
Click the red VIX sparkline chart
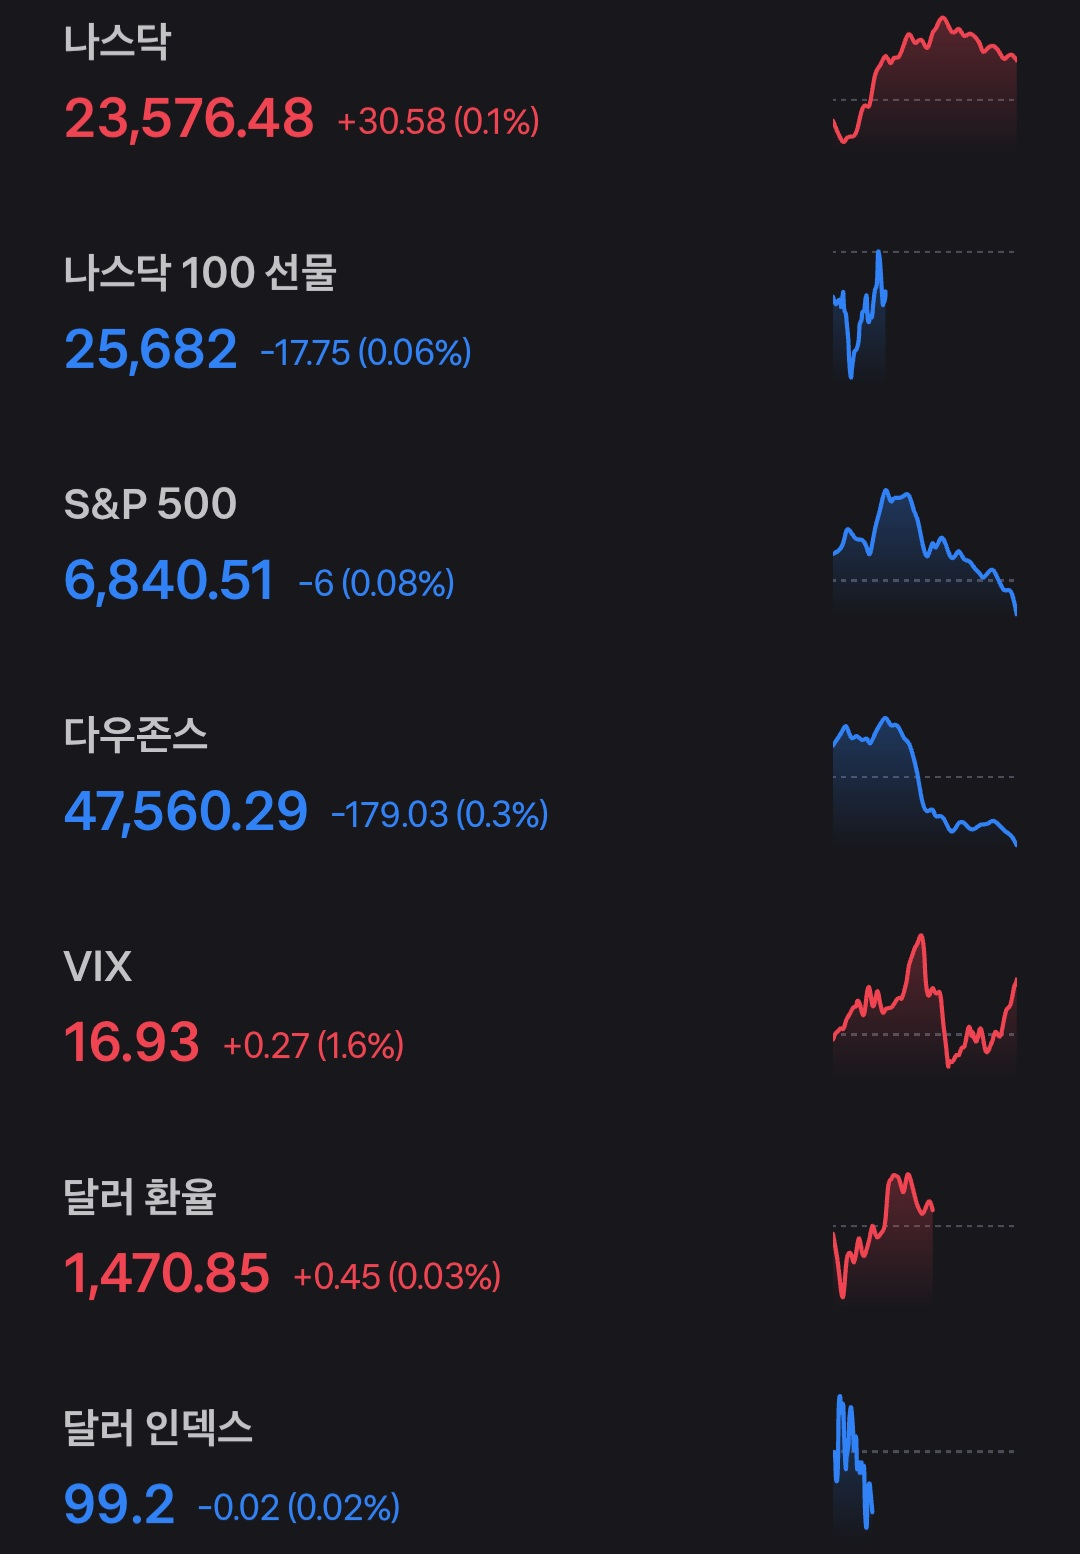[924, 1003]
